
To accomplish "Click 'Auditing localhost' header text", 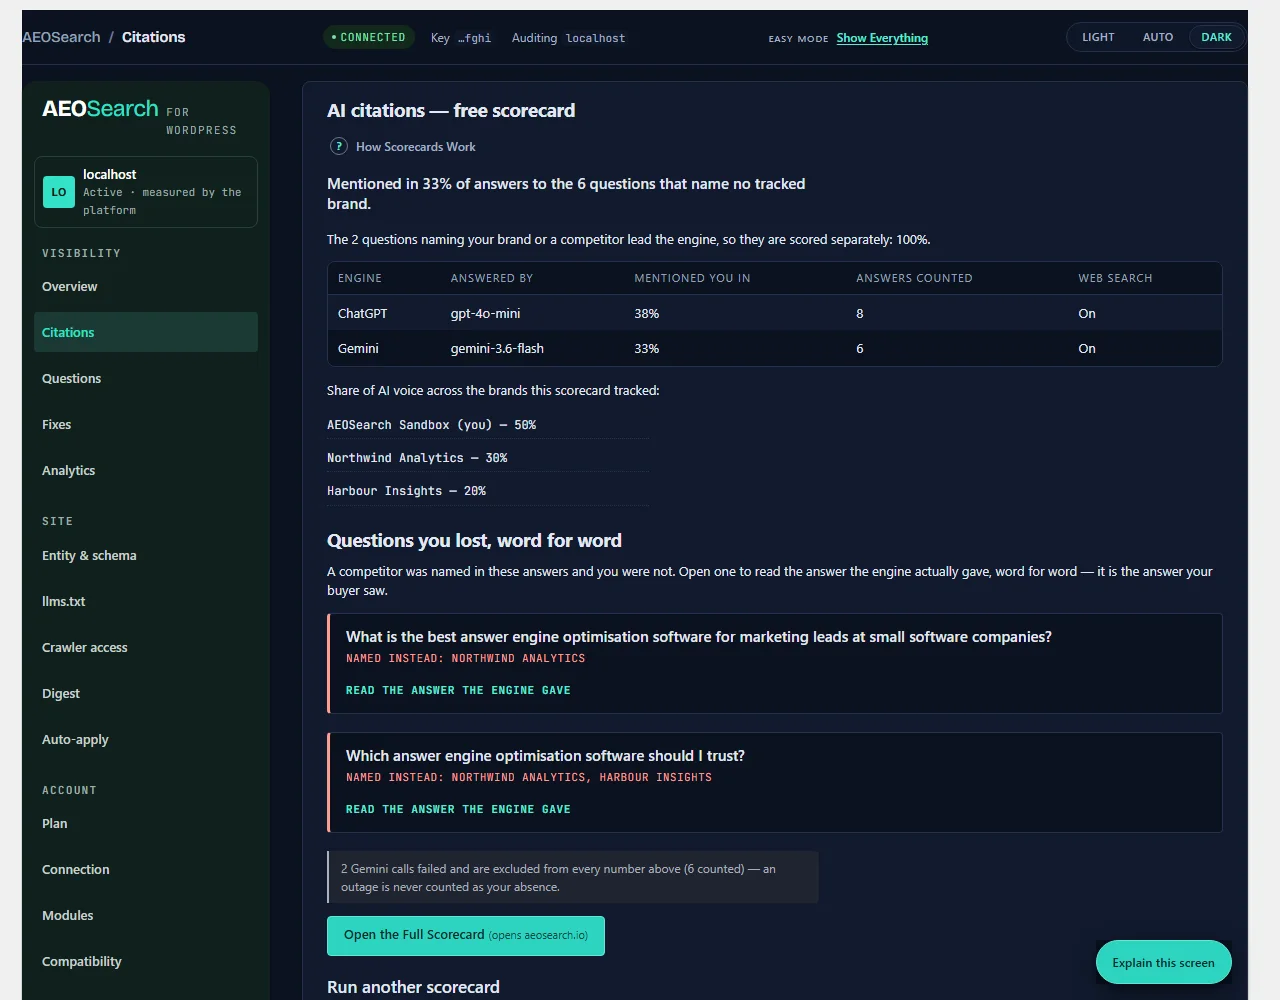I will pyautogui.click(x=568, y=38).
